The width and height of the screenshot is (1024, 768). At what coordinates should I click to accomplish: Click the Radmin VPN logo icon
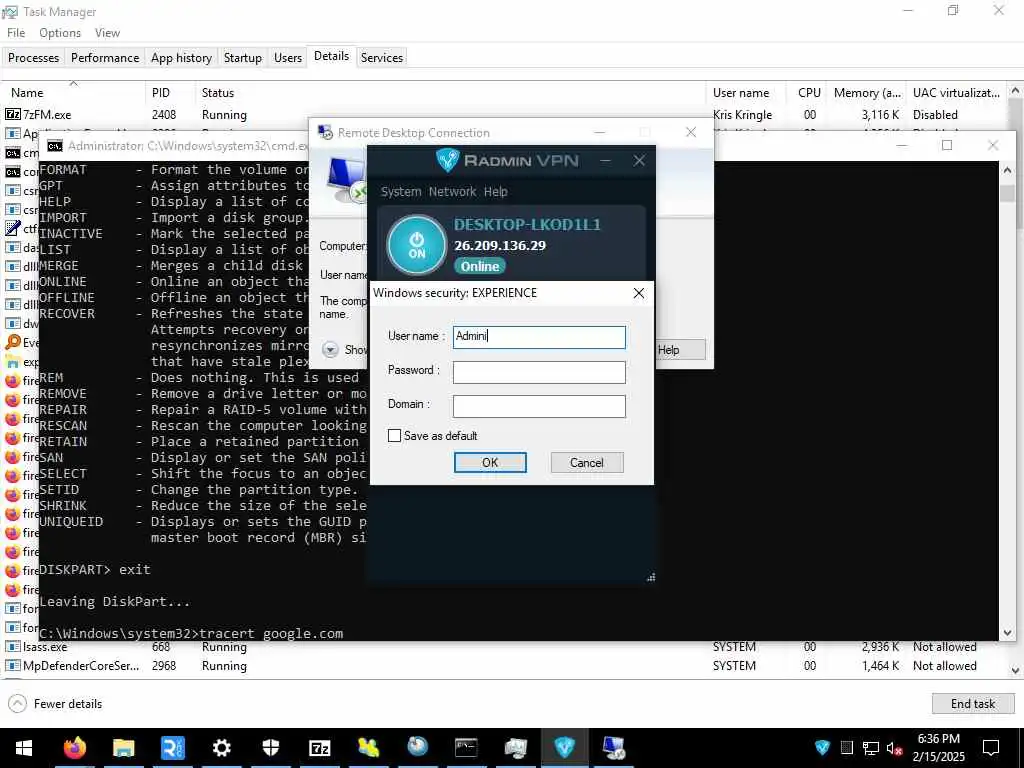[447, 160]
